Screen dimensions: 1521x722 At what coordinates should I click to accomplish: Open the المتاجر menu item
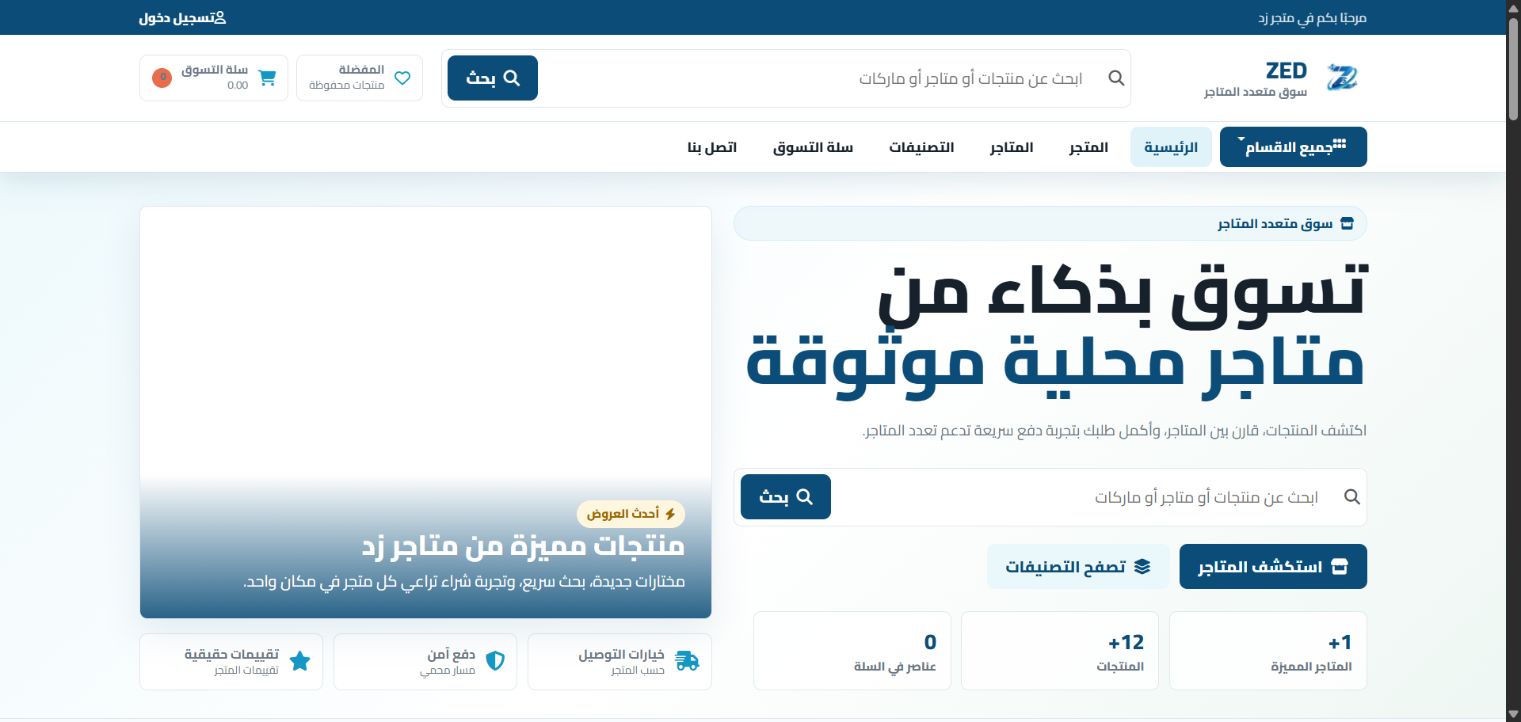[x=1012, y=147]
